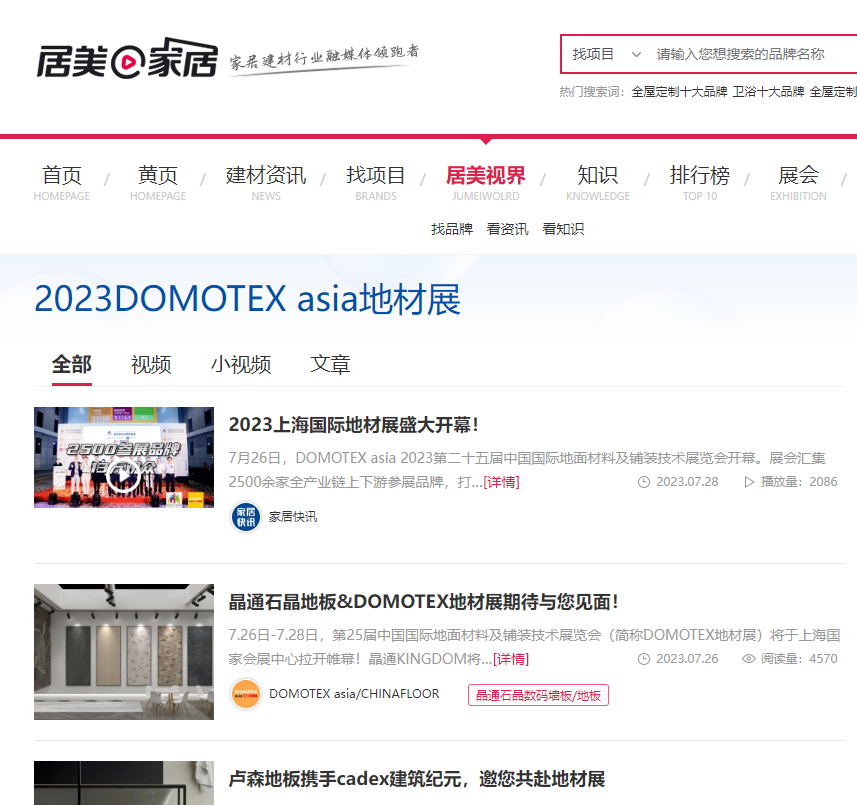Screen dimensions: 857x805
Task: Open the 黄页 navigation item
Action: [x=158, y=183]
